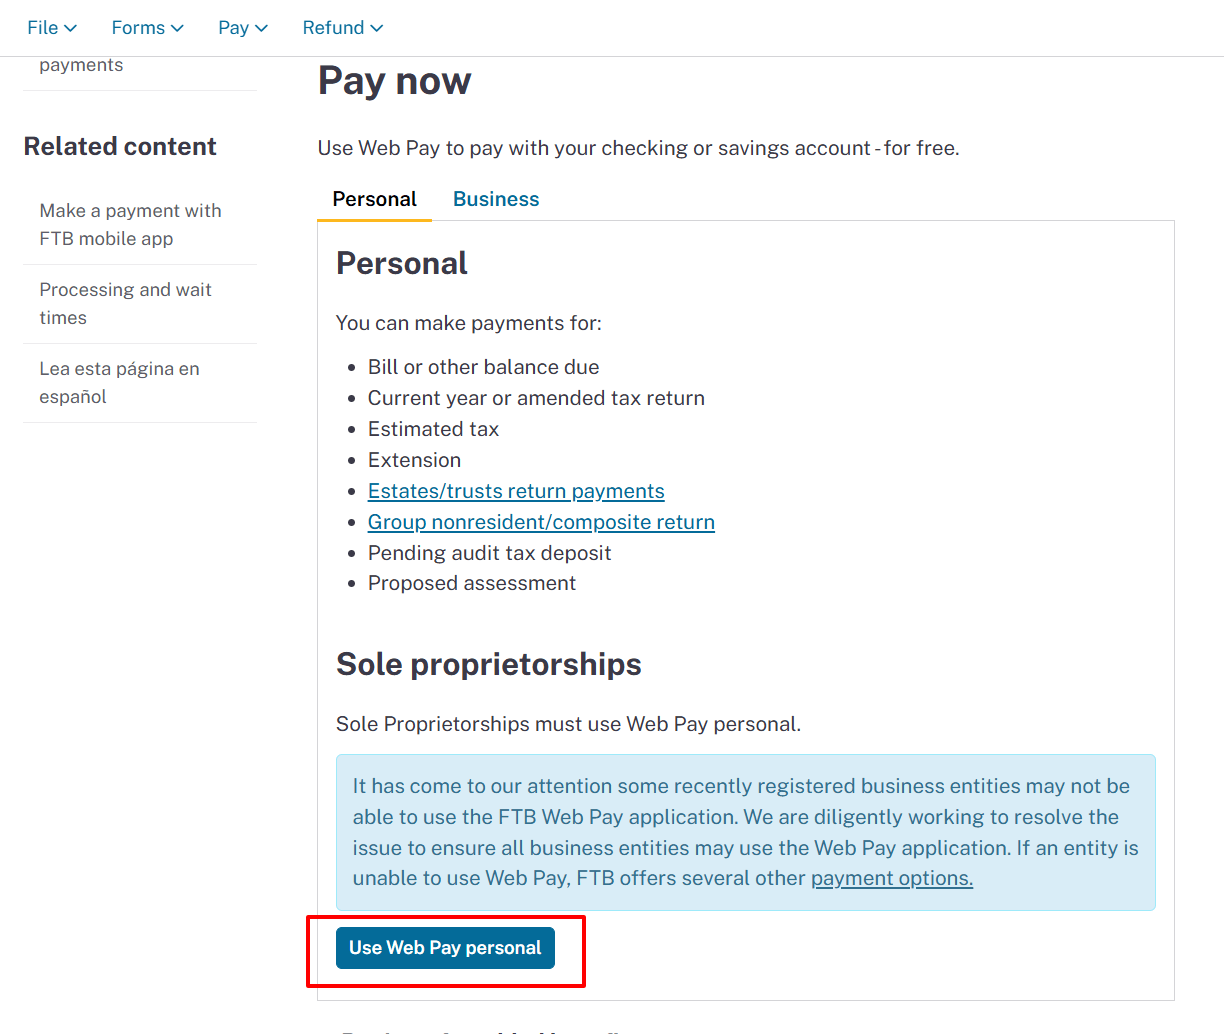Image resolution: width=1224 pixels, height=1034 pixels.
Task: Click the Proposed assessment list item
Action: pos(472,583)
